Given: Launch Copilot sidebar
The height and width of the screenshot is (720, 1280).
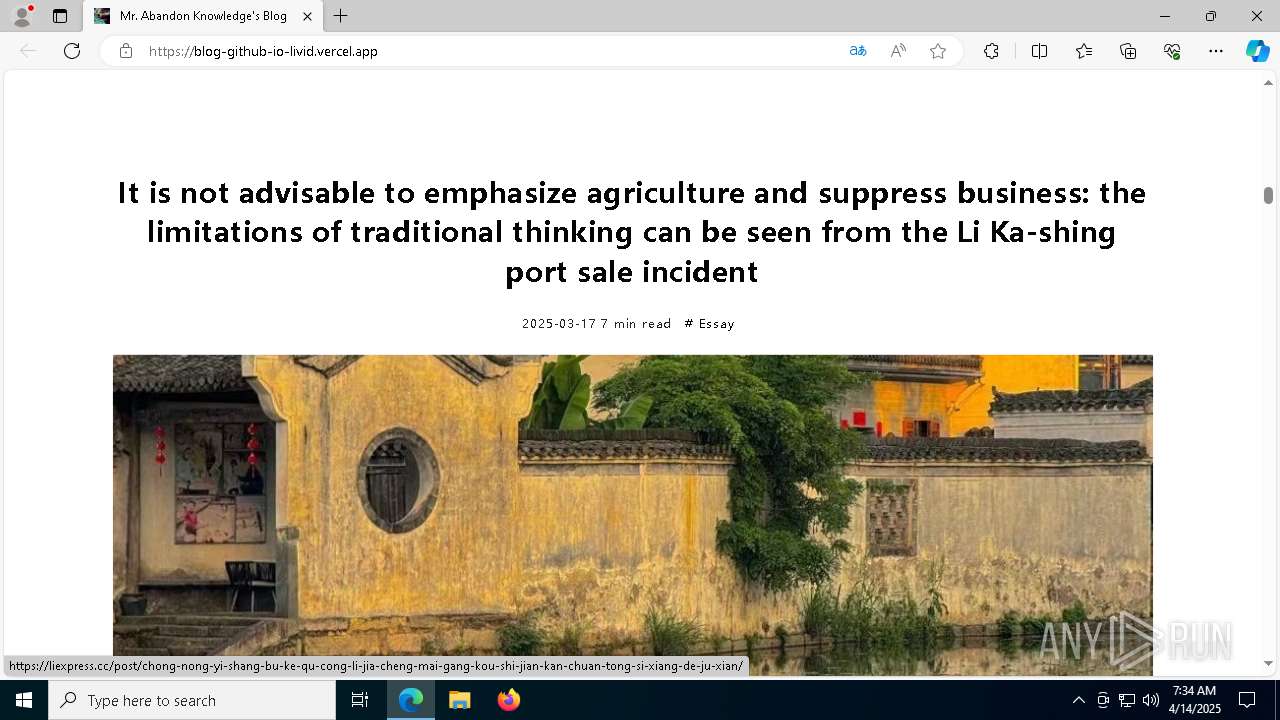Looking at the screenshot, I should [1258, 51].
